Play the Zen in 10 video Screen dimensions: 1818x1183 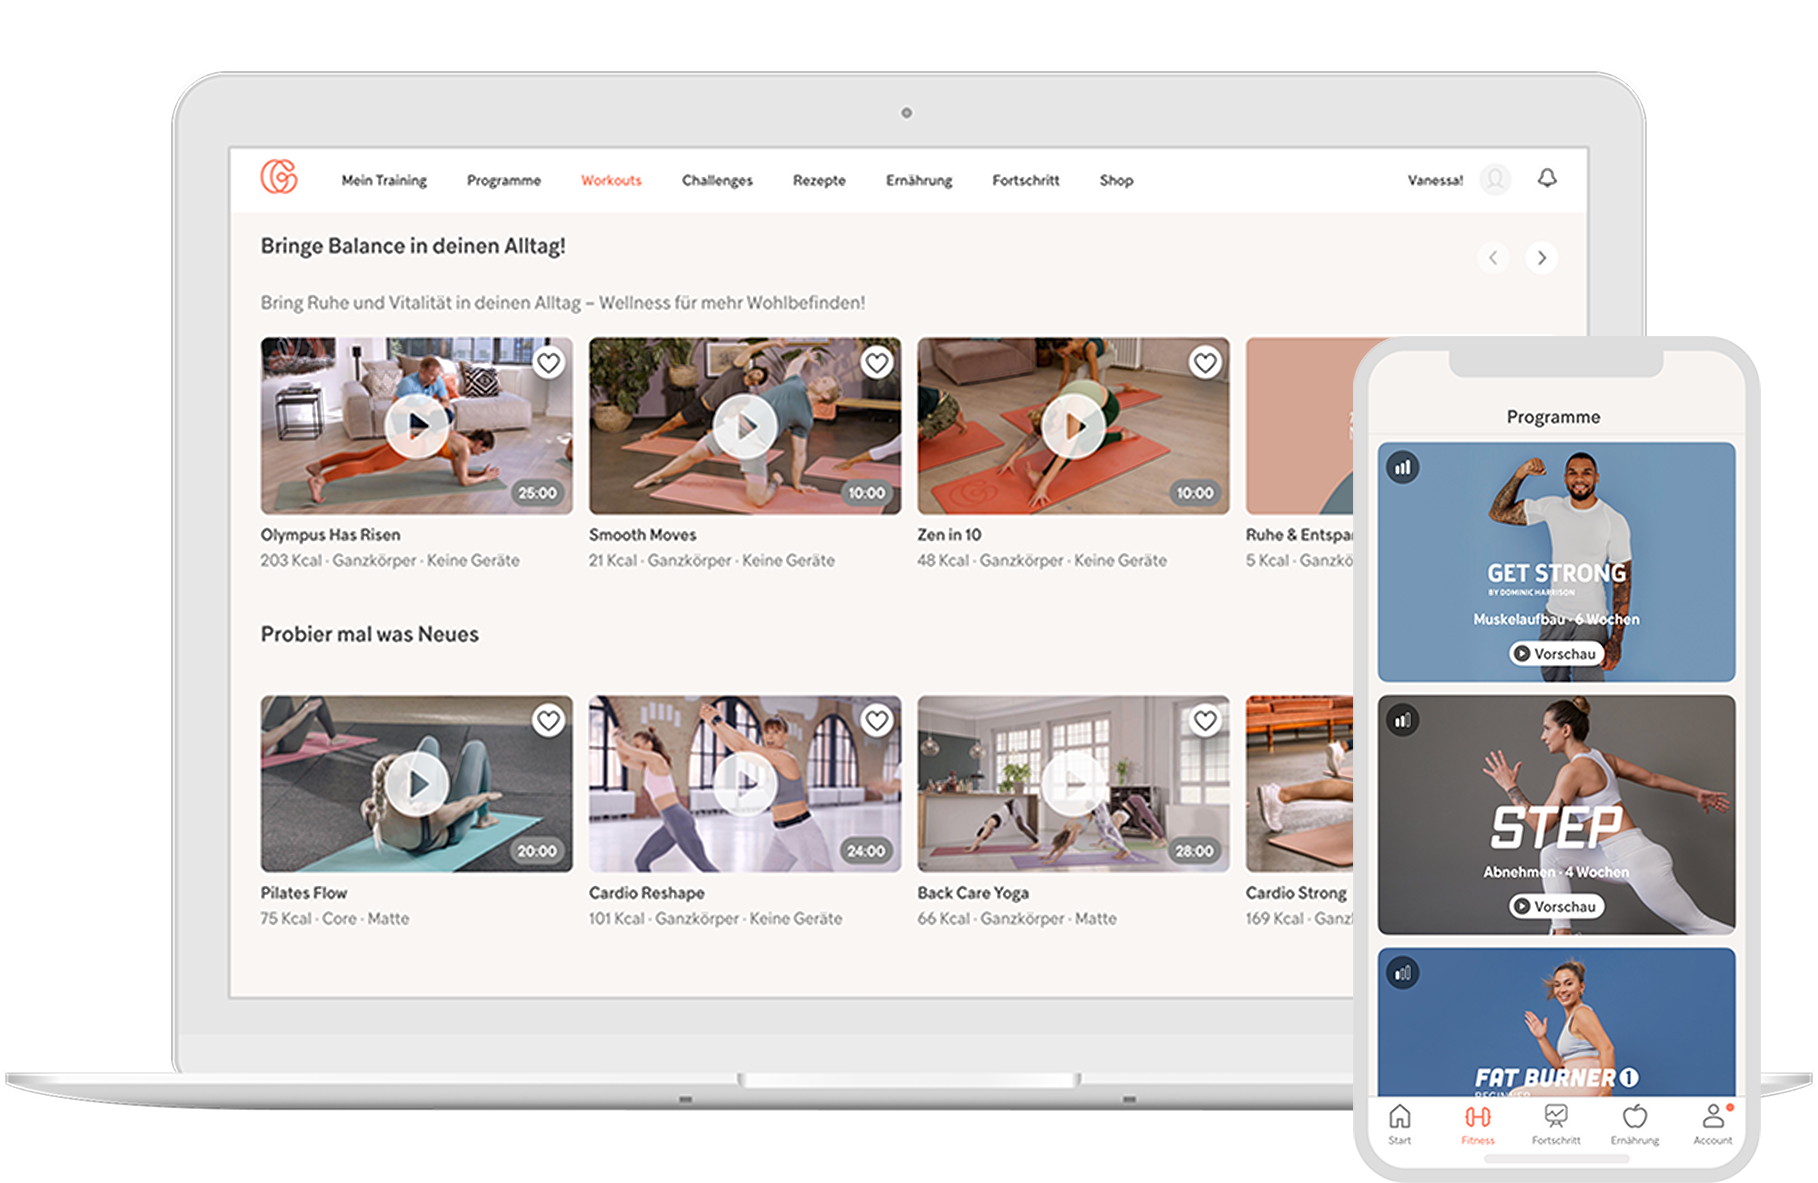tap(1073, 426)
